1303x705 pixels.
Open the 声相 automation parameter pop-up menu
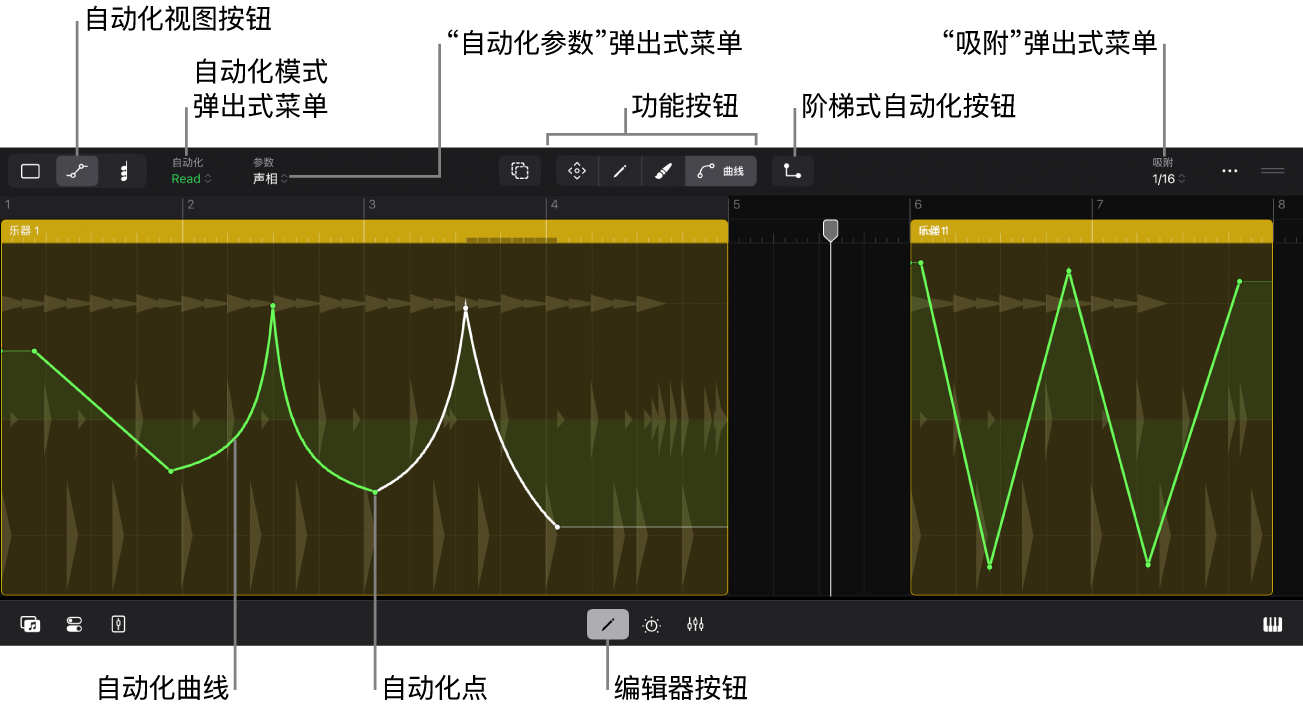coord(270,179)
